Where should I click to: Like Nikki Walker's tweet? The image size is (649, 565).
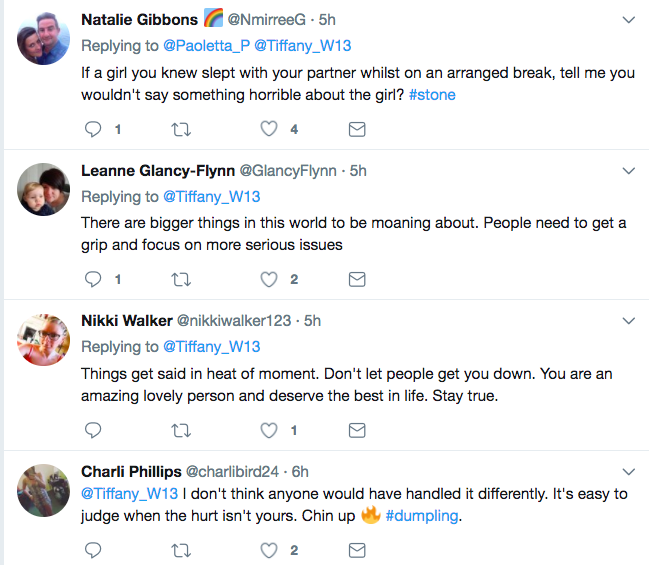(268, 431)
